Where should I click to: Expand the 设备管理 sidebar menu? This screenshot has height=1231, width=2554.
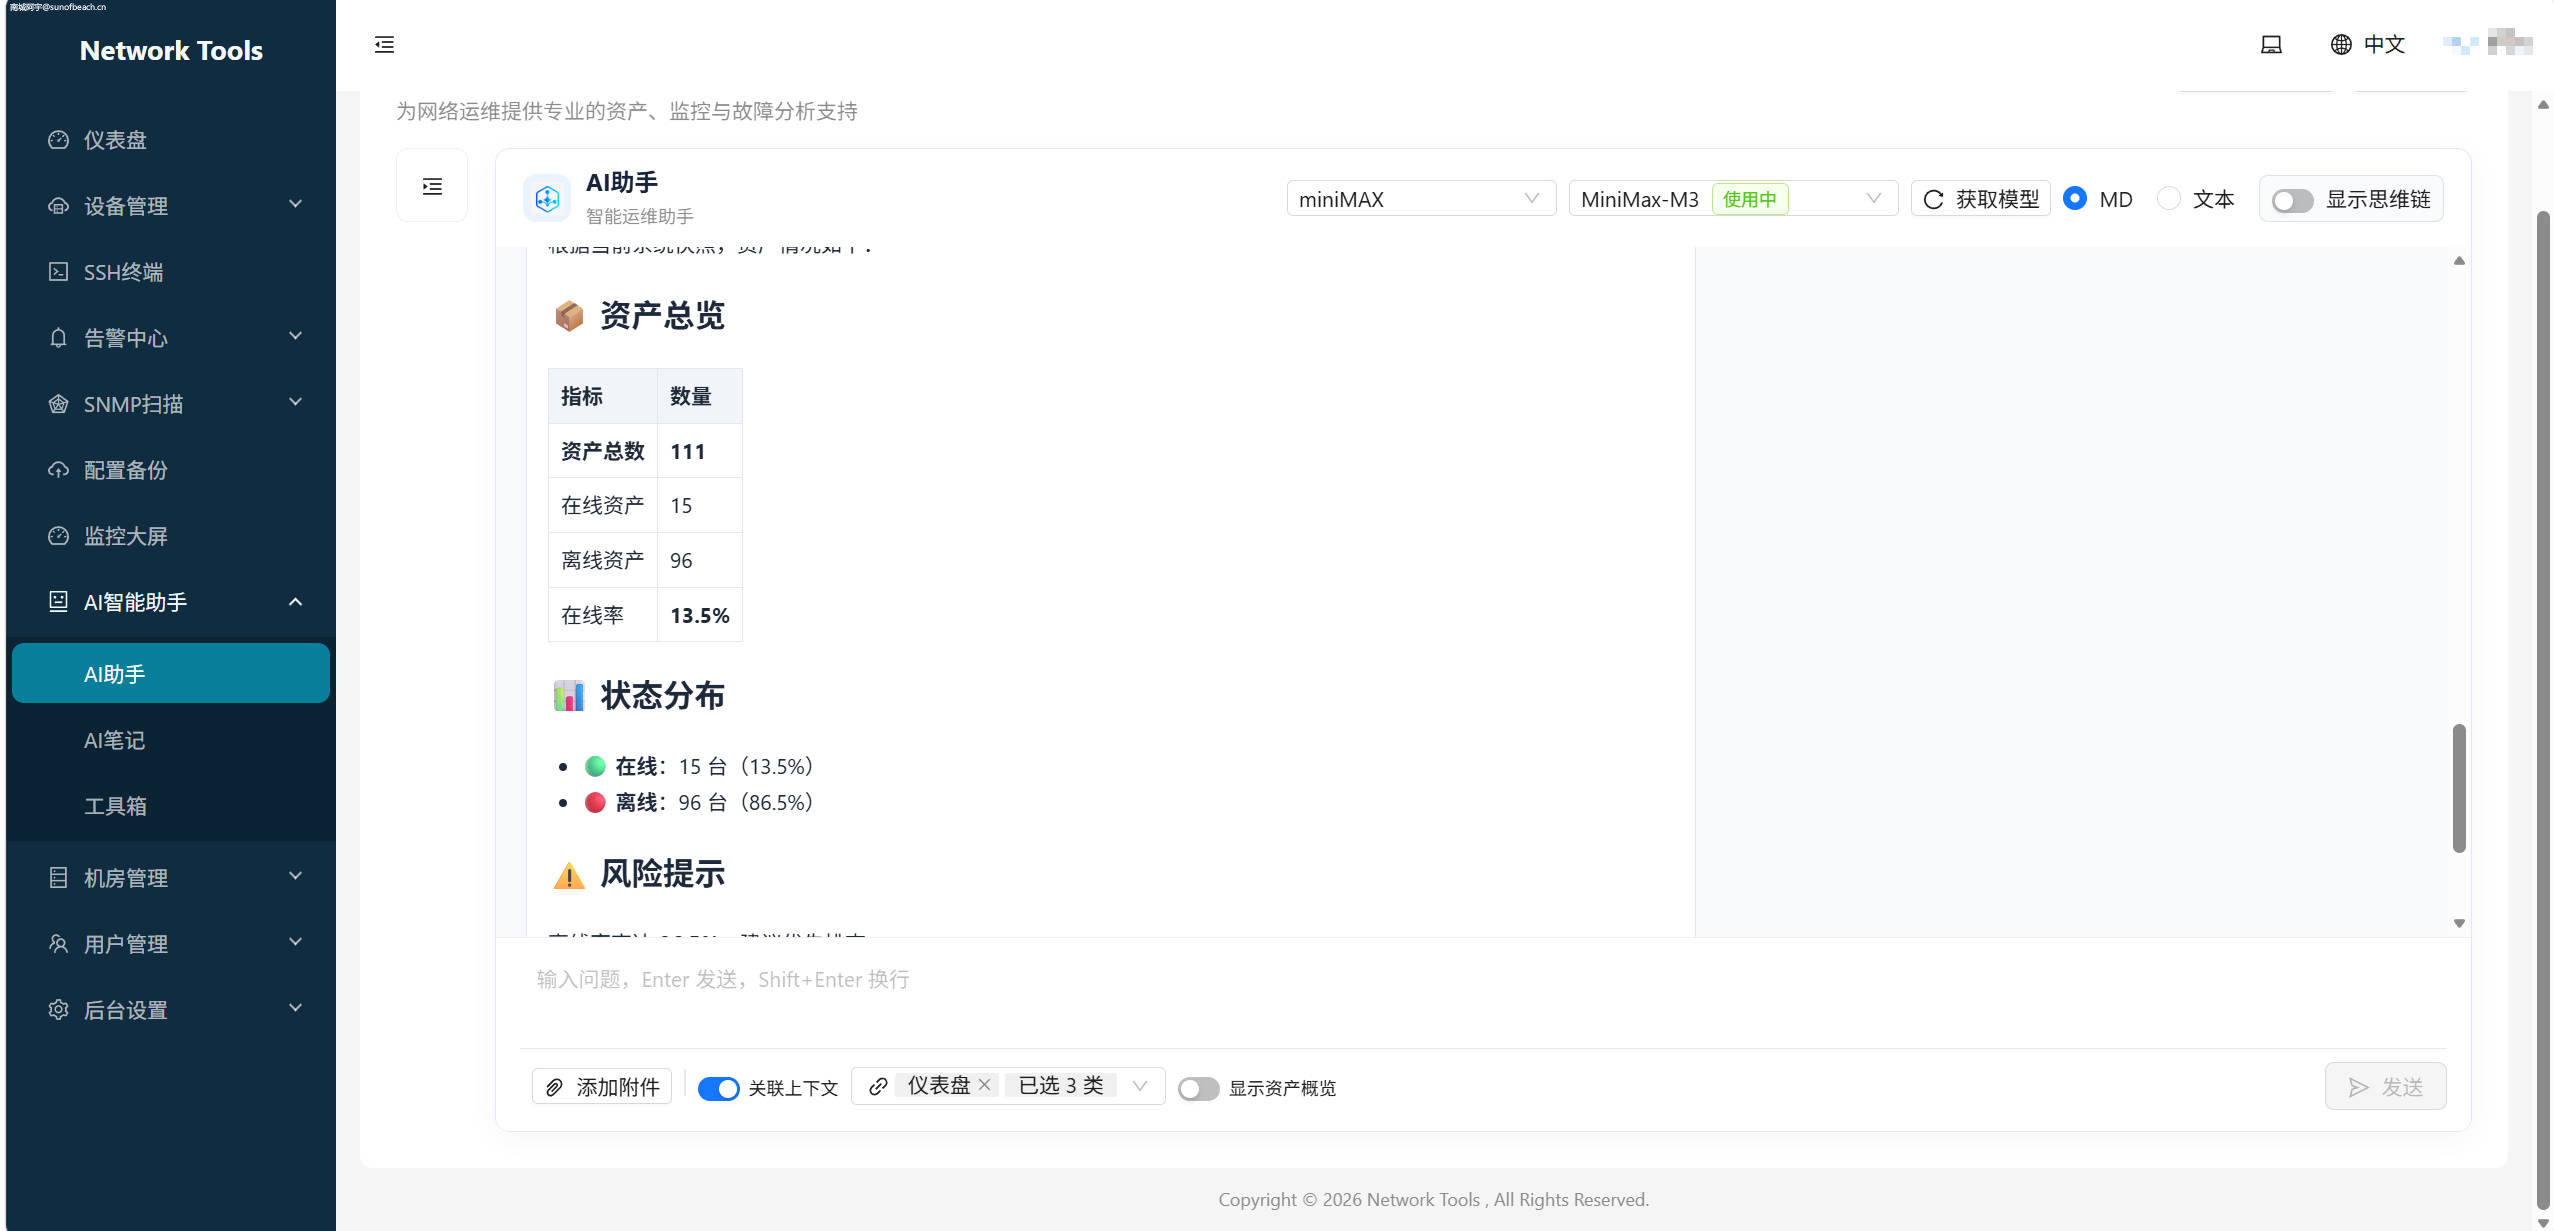(x=171, y=206)
